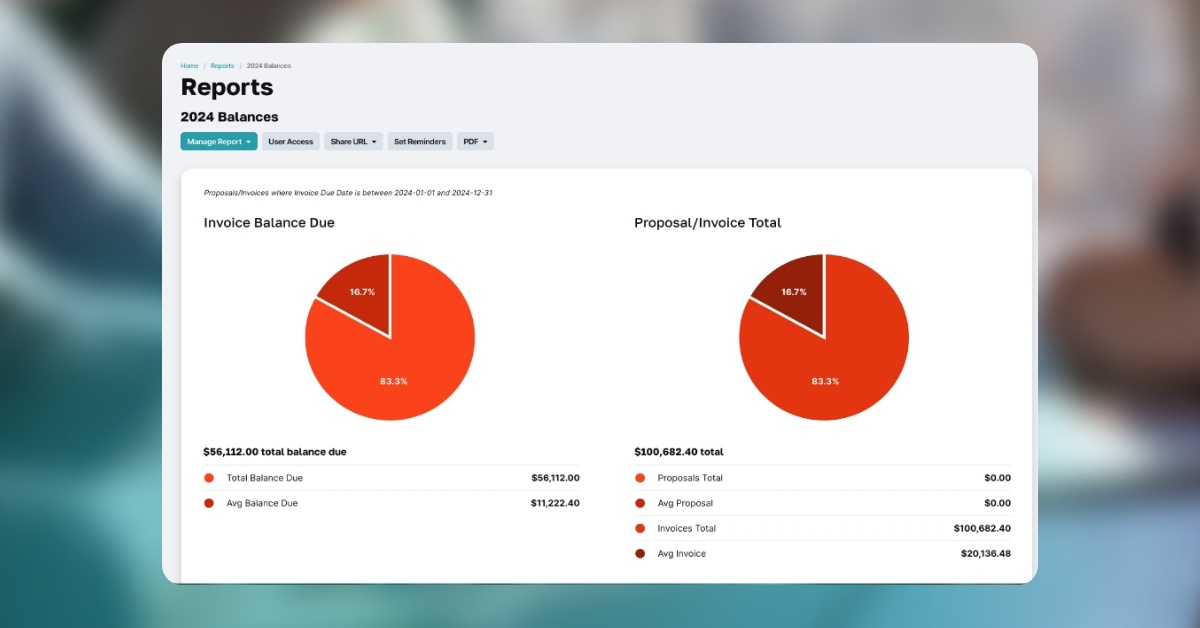Viewport: 1200px width, 628px height.
Task: Select the Avg Proposal label
Action: (686, 503)
